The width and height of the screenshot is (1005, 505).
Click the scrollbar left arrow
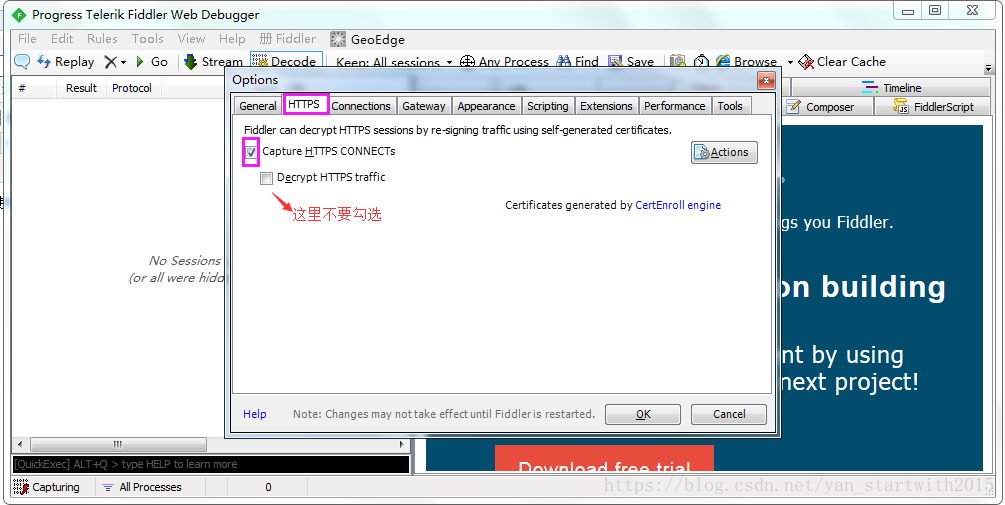(20, 444)
